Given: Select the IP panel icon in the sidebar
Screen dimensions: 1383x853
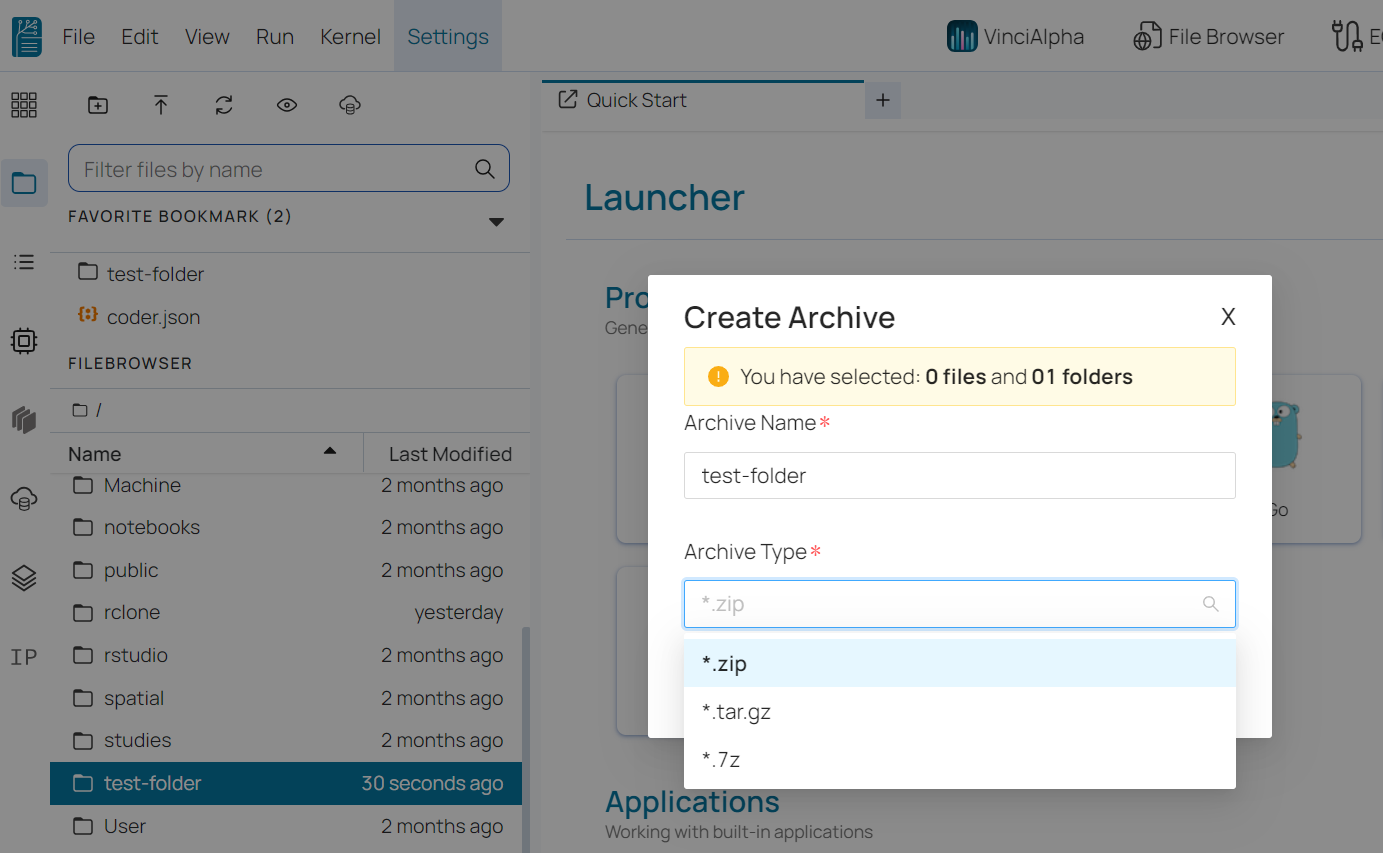Looking at the screenshot, I should point(23,656).
